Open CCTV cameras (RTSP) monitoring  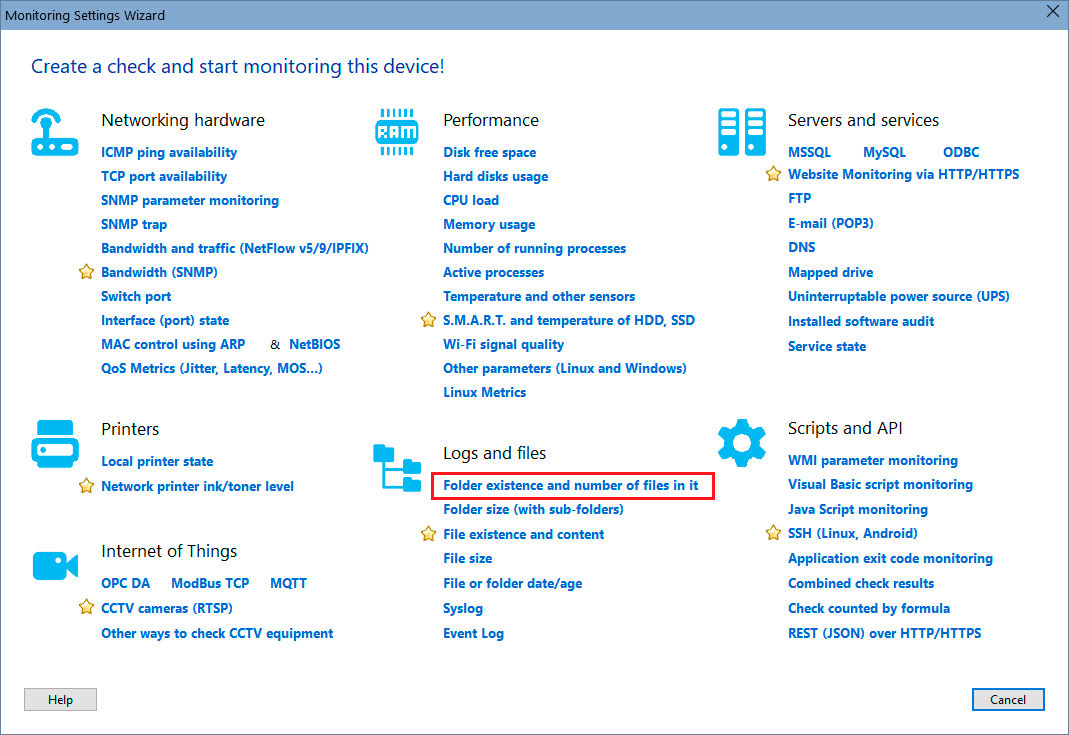[166, 608]
